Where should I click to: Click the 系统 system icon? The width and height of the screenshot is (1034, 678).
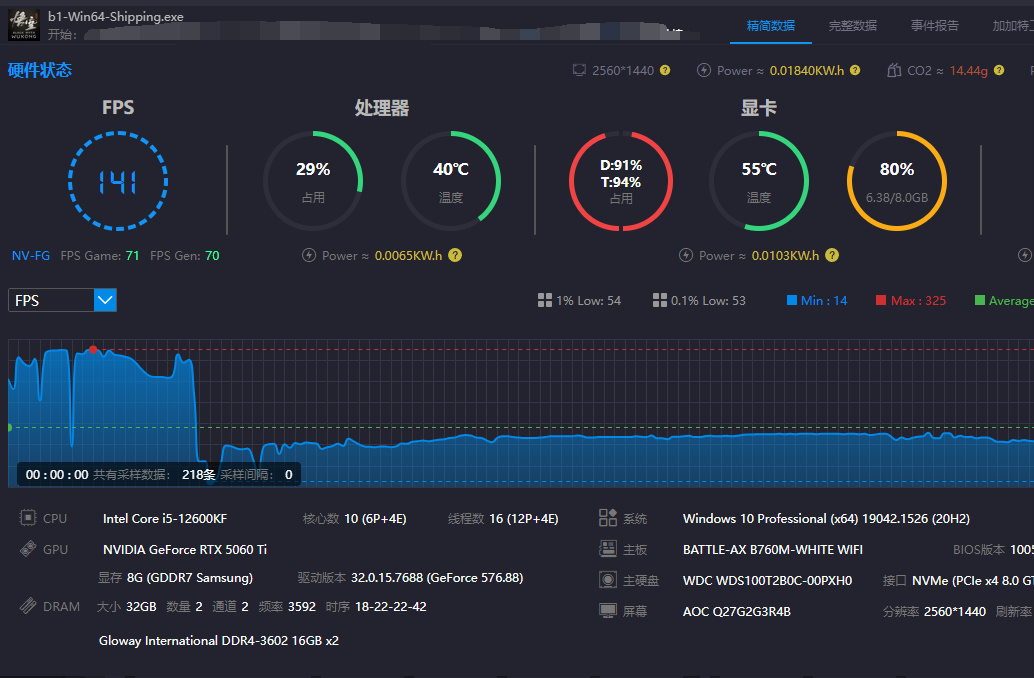tap(607, 518)
